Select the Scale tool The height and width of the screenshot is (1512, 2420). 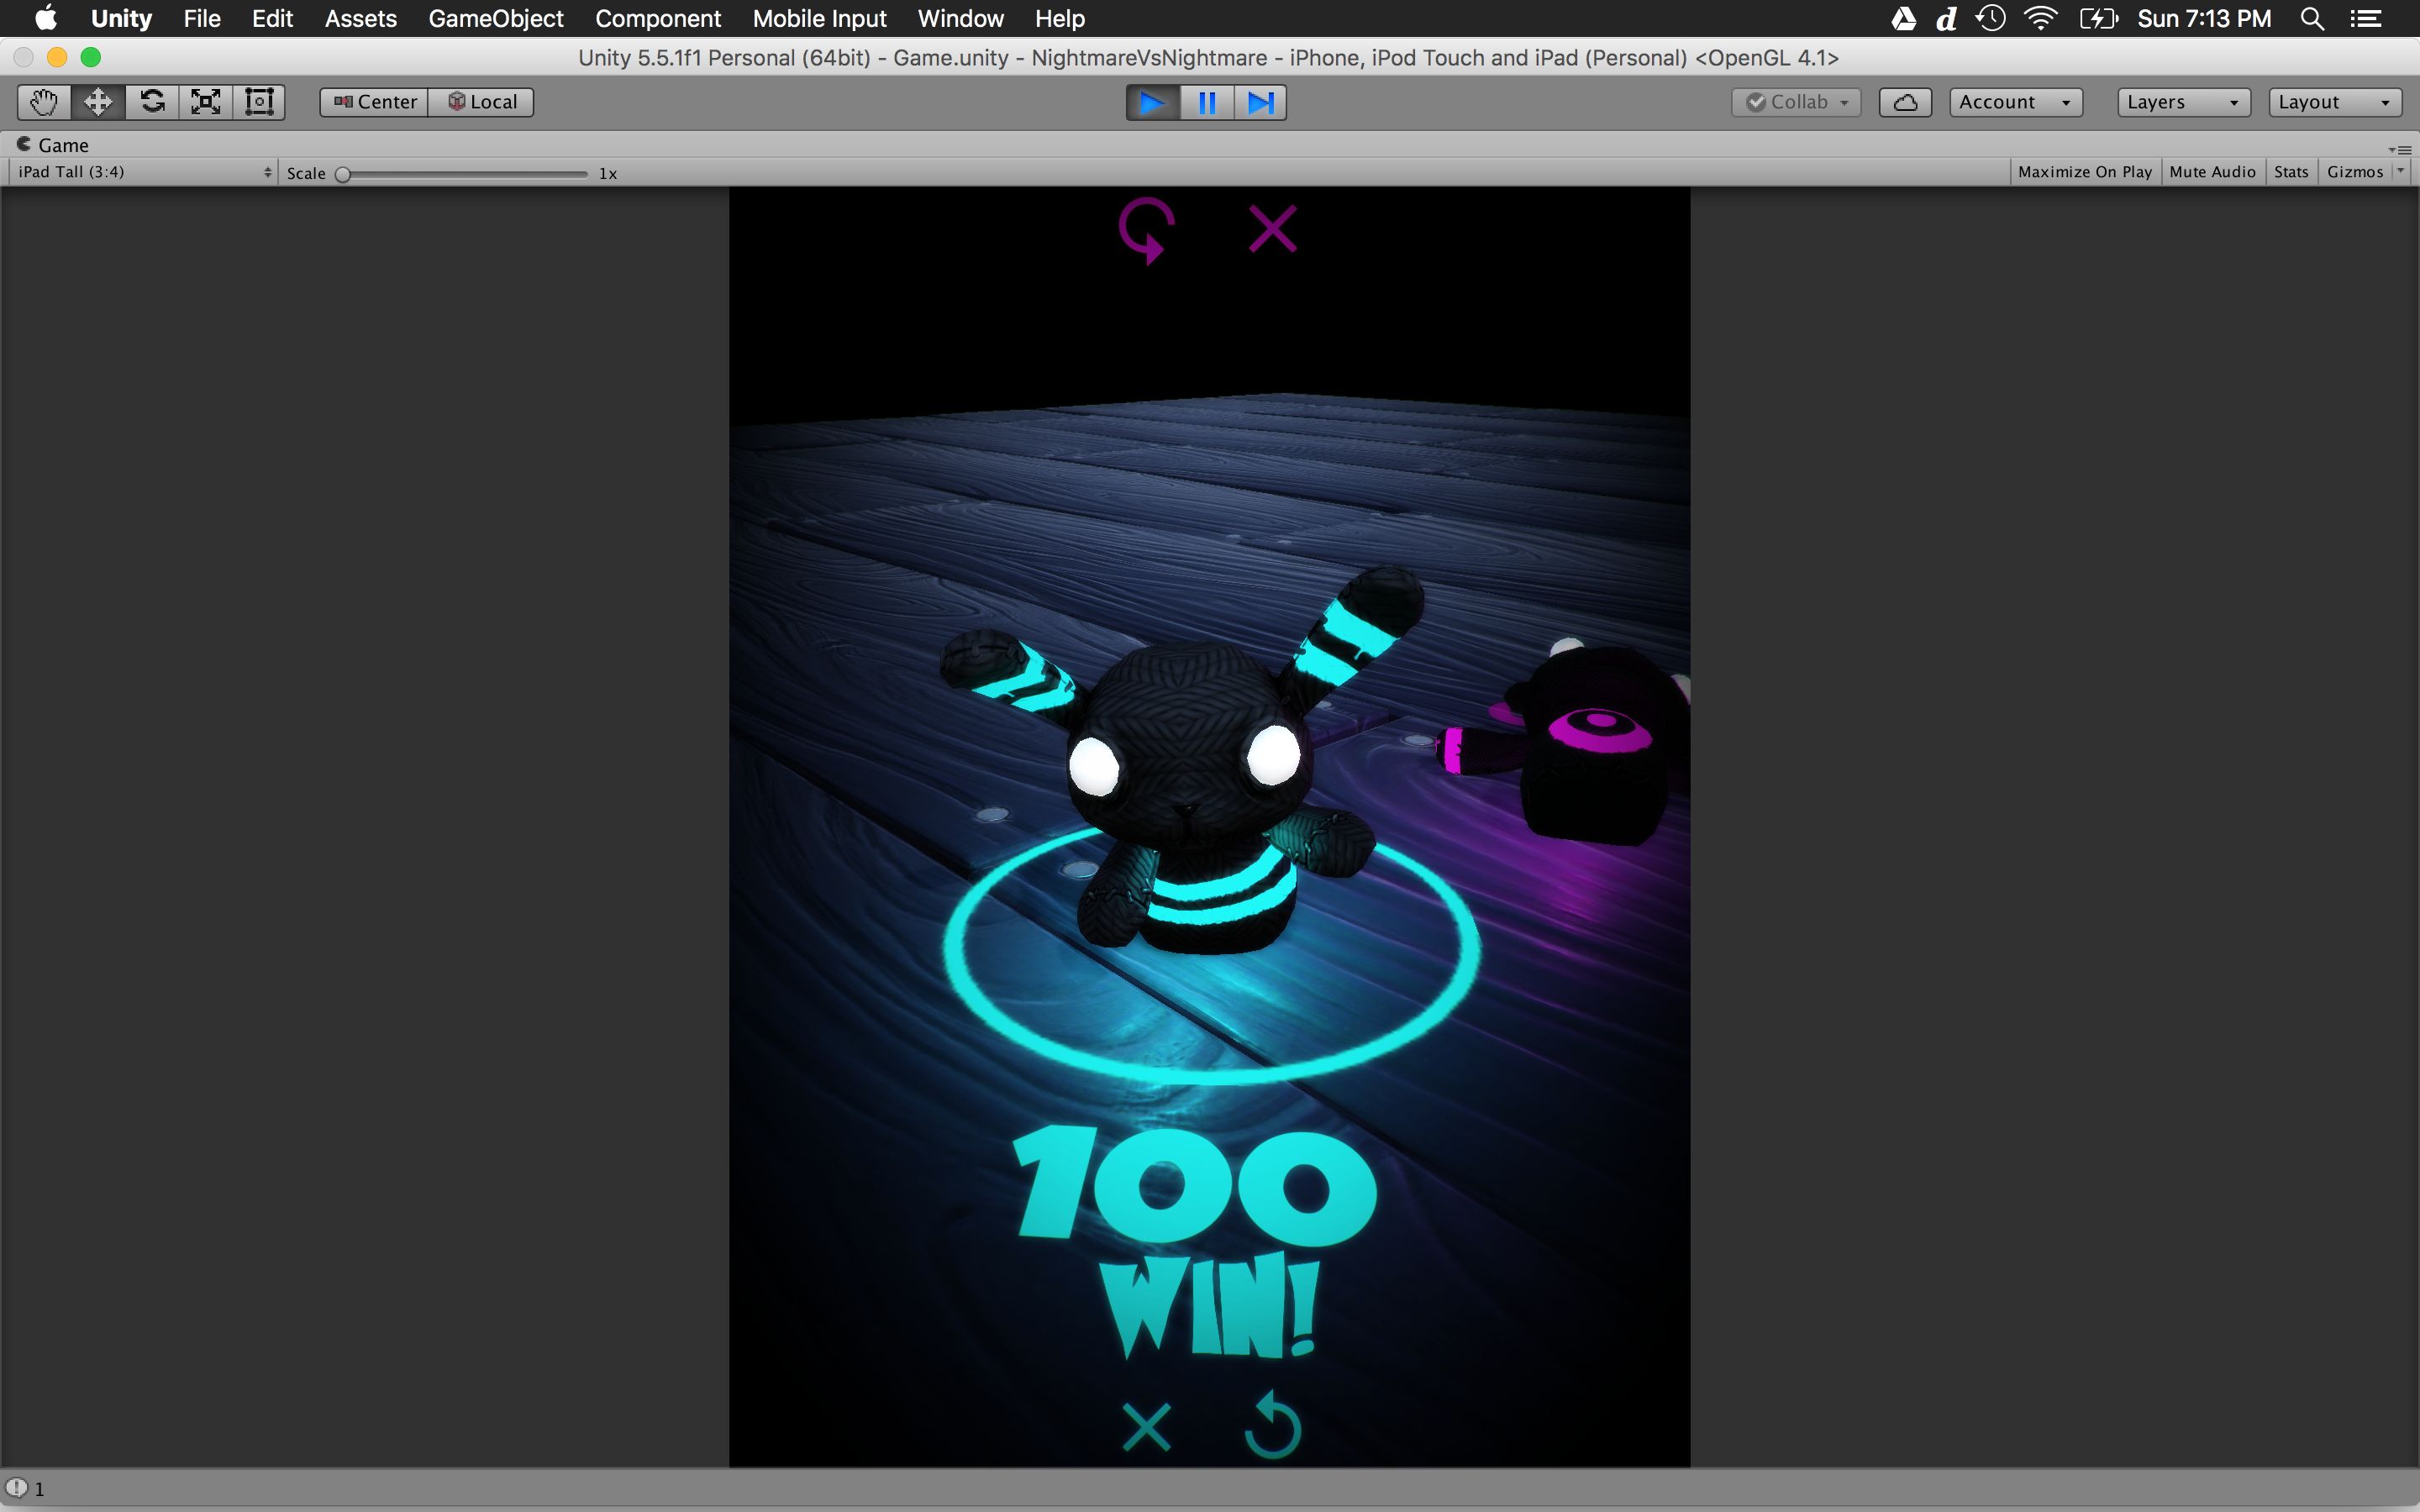coord(206,102)
